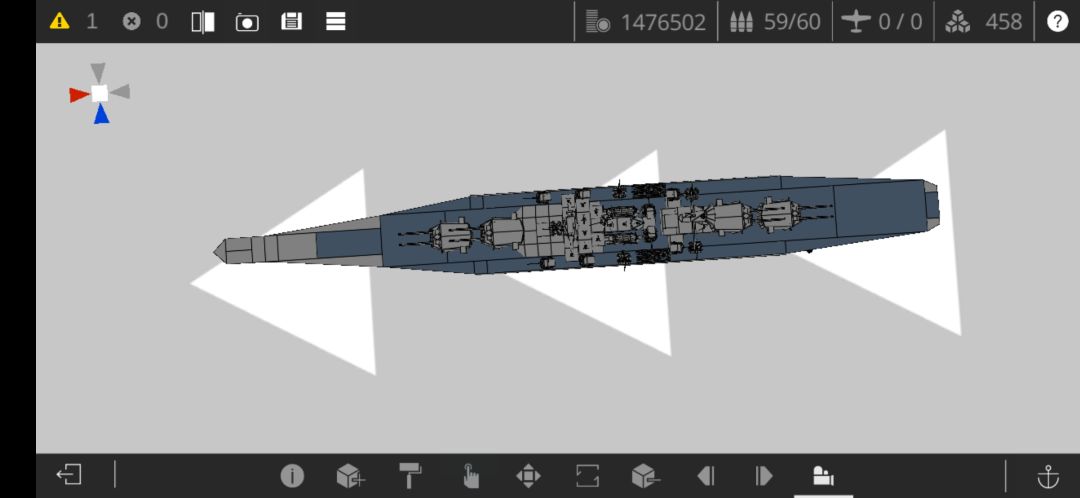The width and height of the screenshot is (1080, 498).
Task: Click the step left arrow icon
Action: (x=706, y=476)
